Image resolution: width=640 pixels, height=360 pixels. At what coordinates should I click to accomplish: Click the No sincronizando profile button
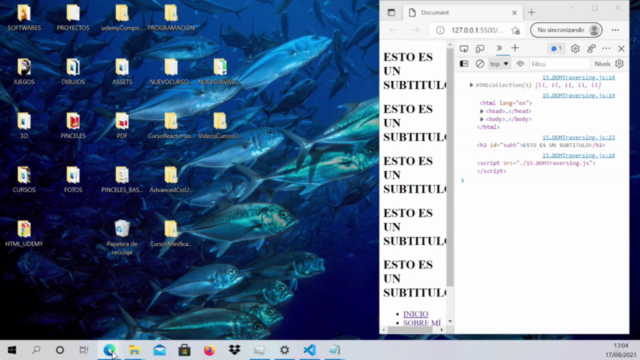(x=566, y=30)
